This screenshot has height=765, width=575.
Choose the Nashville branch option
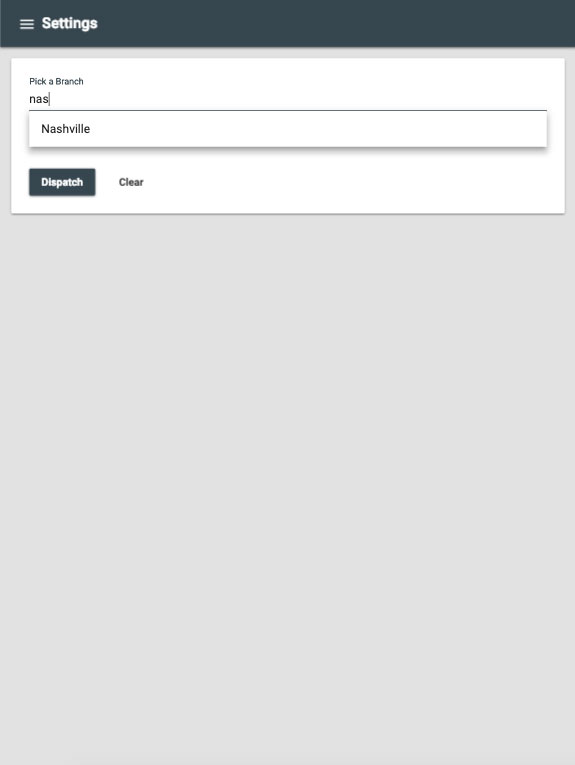(288, 129)
